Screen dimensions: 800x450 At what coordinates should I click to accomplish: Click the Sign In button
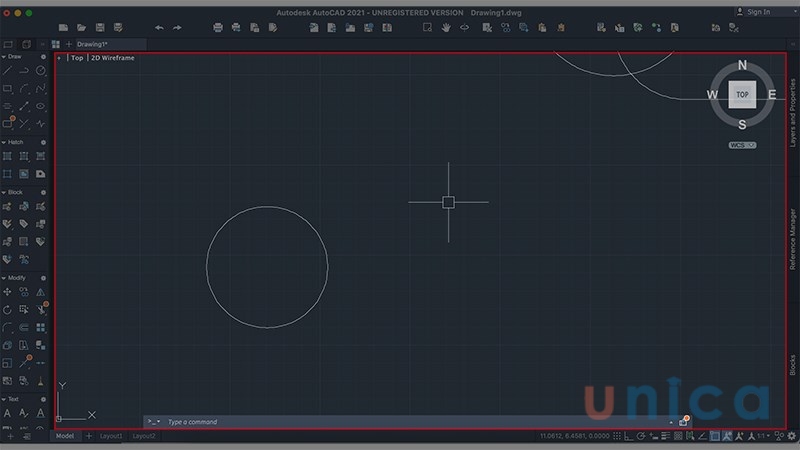[x=754, y=12]
